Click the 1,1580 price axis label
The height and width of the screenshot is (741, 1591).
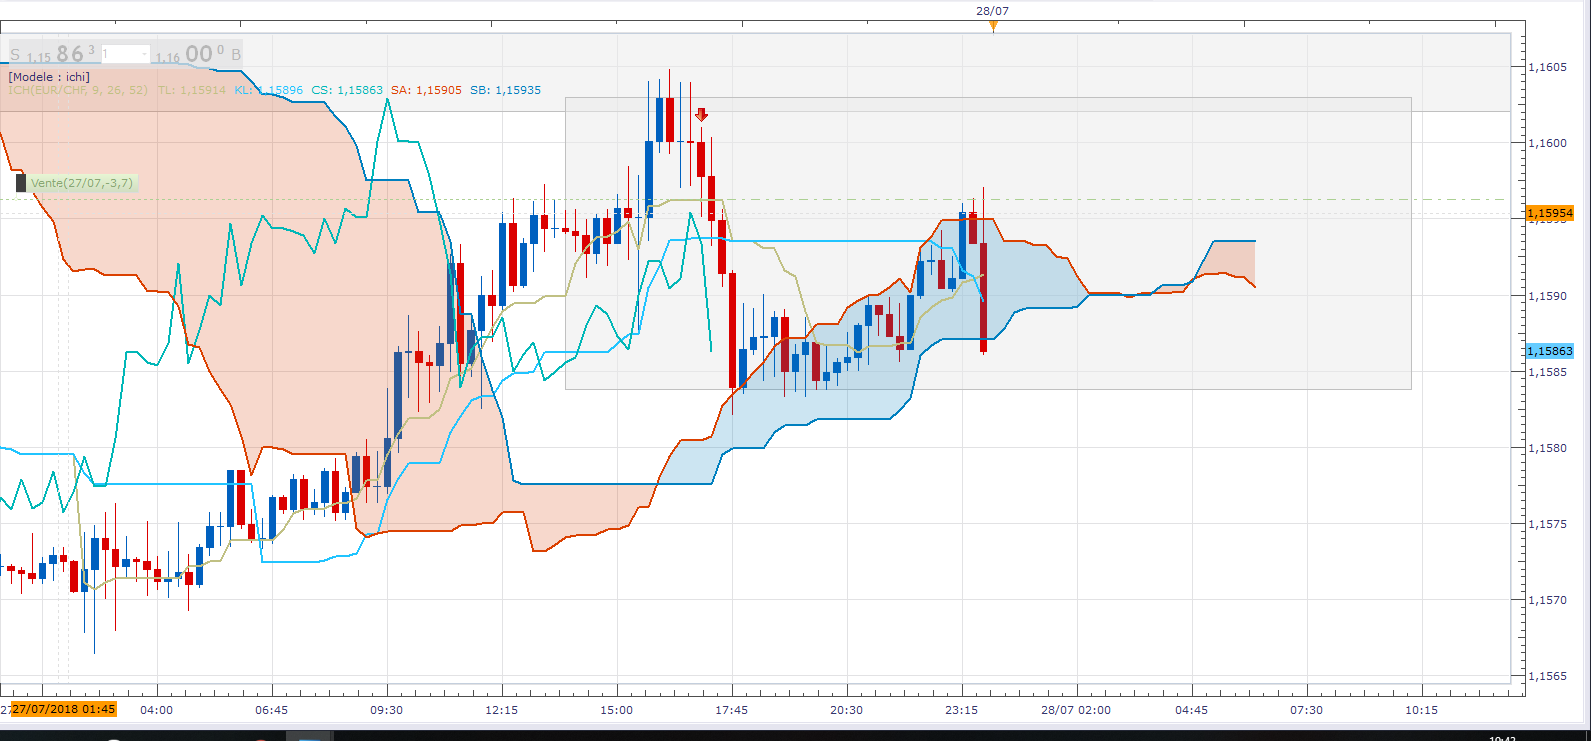click(x=1547, y=448)
